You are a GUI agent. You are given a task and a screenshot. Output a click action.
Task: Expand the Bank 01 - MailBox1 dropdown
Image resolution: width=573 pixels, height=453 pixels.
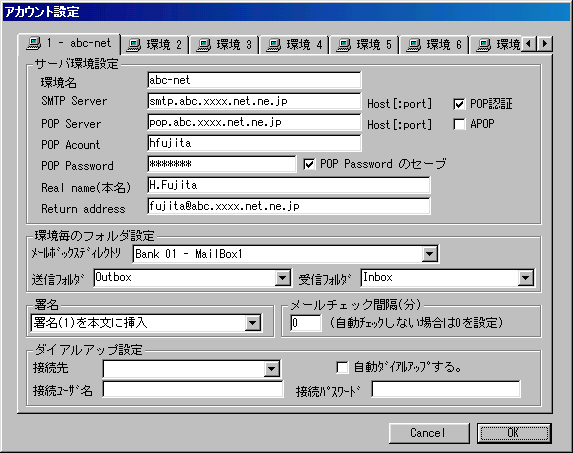[429, 254]
